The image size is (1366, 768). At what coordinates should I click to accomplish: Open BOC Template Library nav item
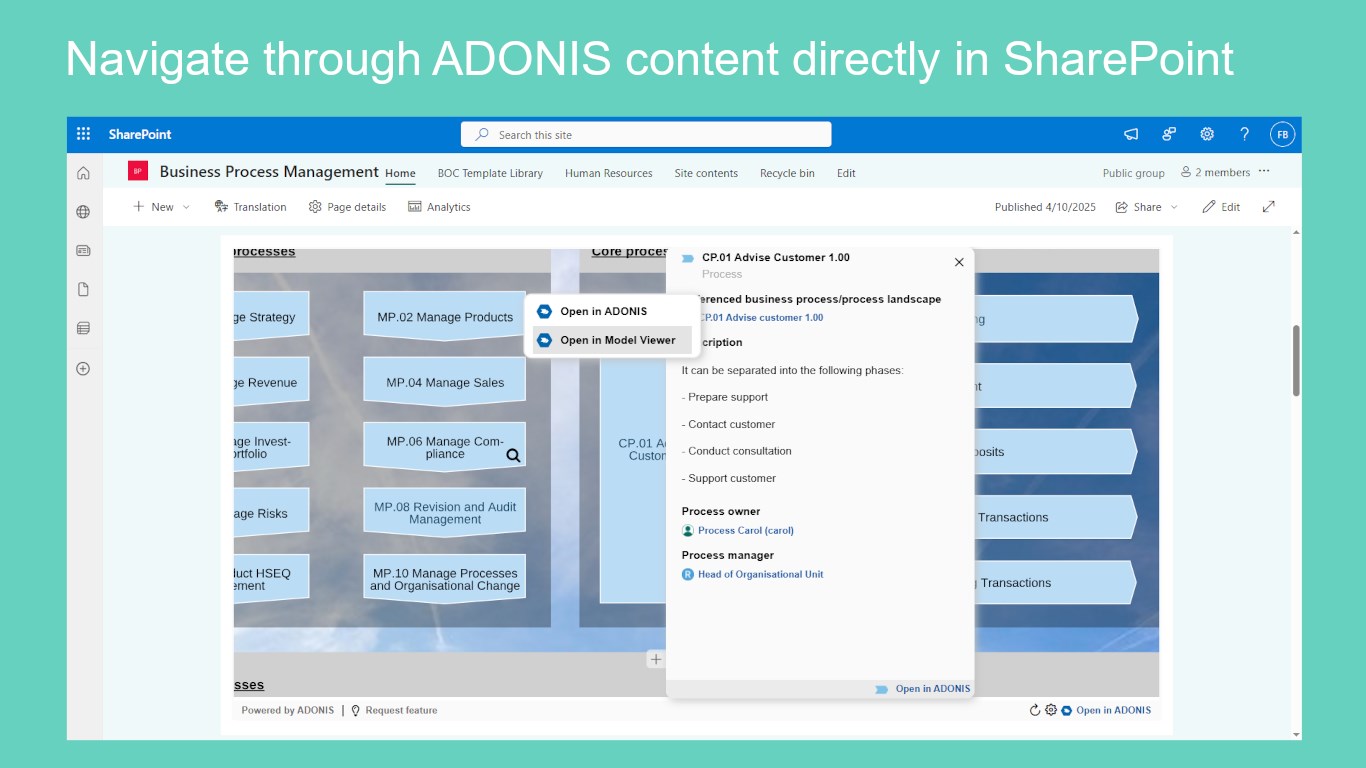click(x=490, y=173)
